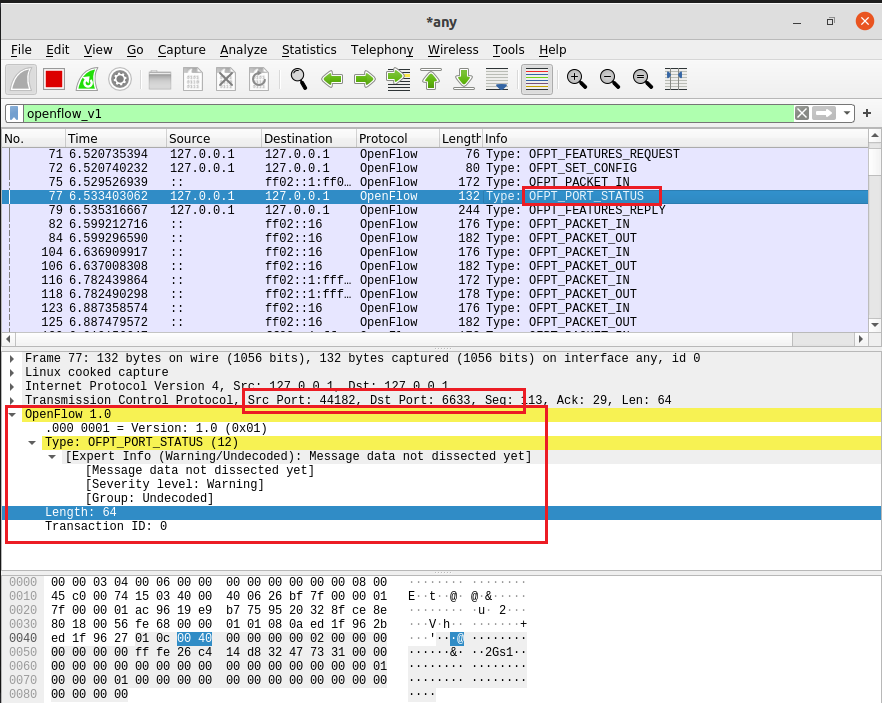Sort packets by Protocol column header
The height and width of the screenshot is (703, 882).
pyautogui.click(x=398, y=138)
